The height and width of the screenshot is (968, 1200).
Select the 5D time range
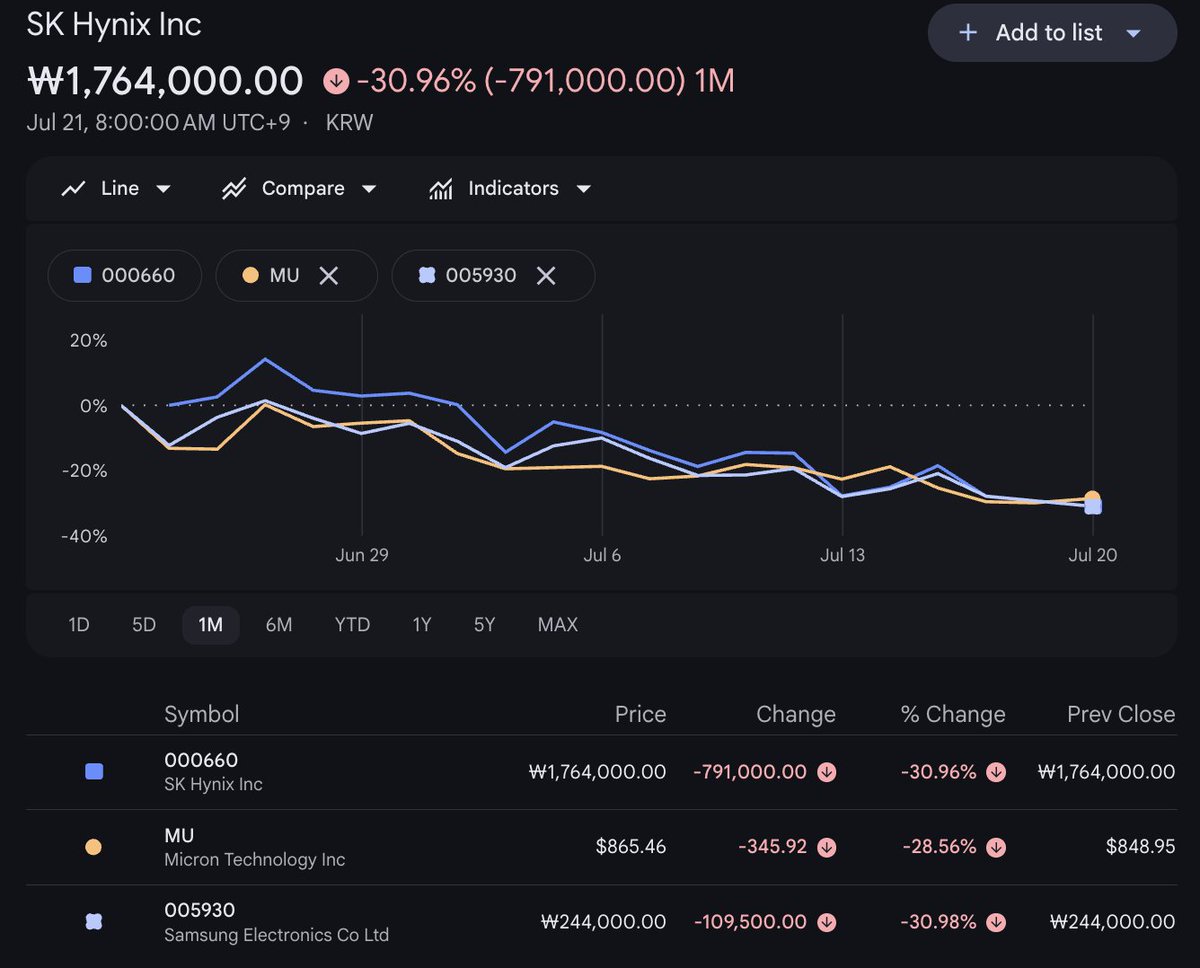pyautogui.click(x=144, y=625)
